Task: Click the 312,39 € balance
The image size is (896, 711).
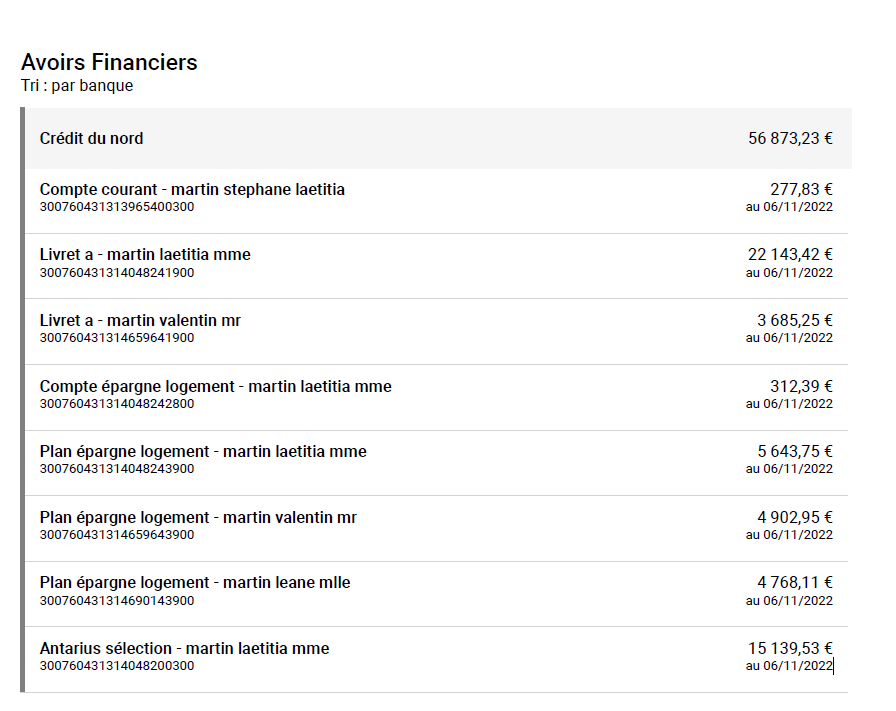Action: click(x=801, y=386)
